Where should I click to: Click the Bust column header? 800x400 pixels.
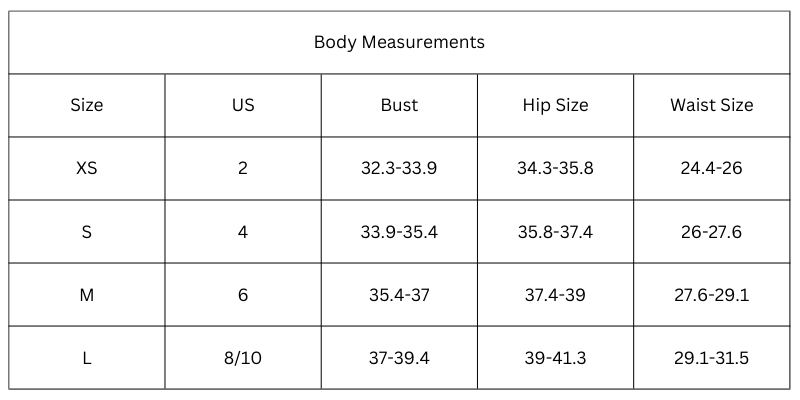(399, 105)
